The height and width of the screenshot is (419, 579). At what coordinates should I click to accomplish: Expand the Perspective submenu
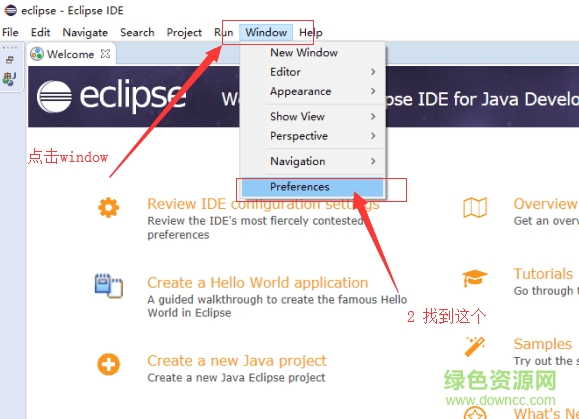312,136
